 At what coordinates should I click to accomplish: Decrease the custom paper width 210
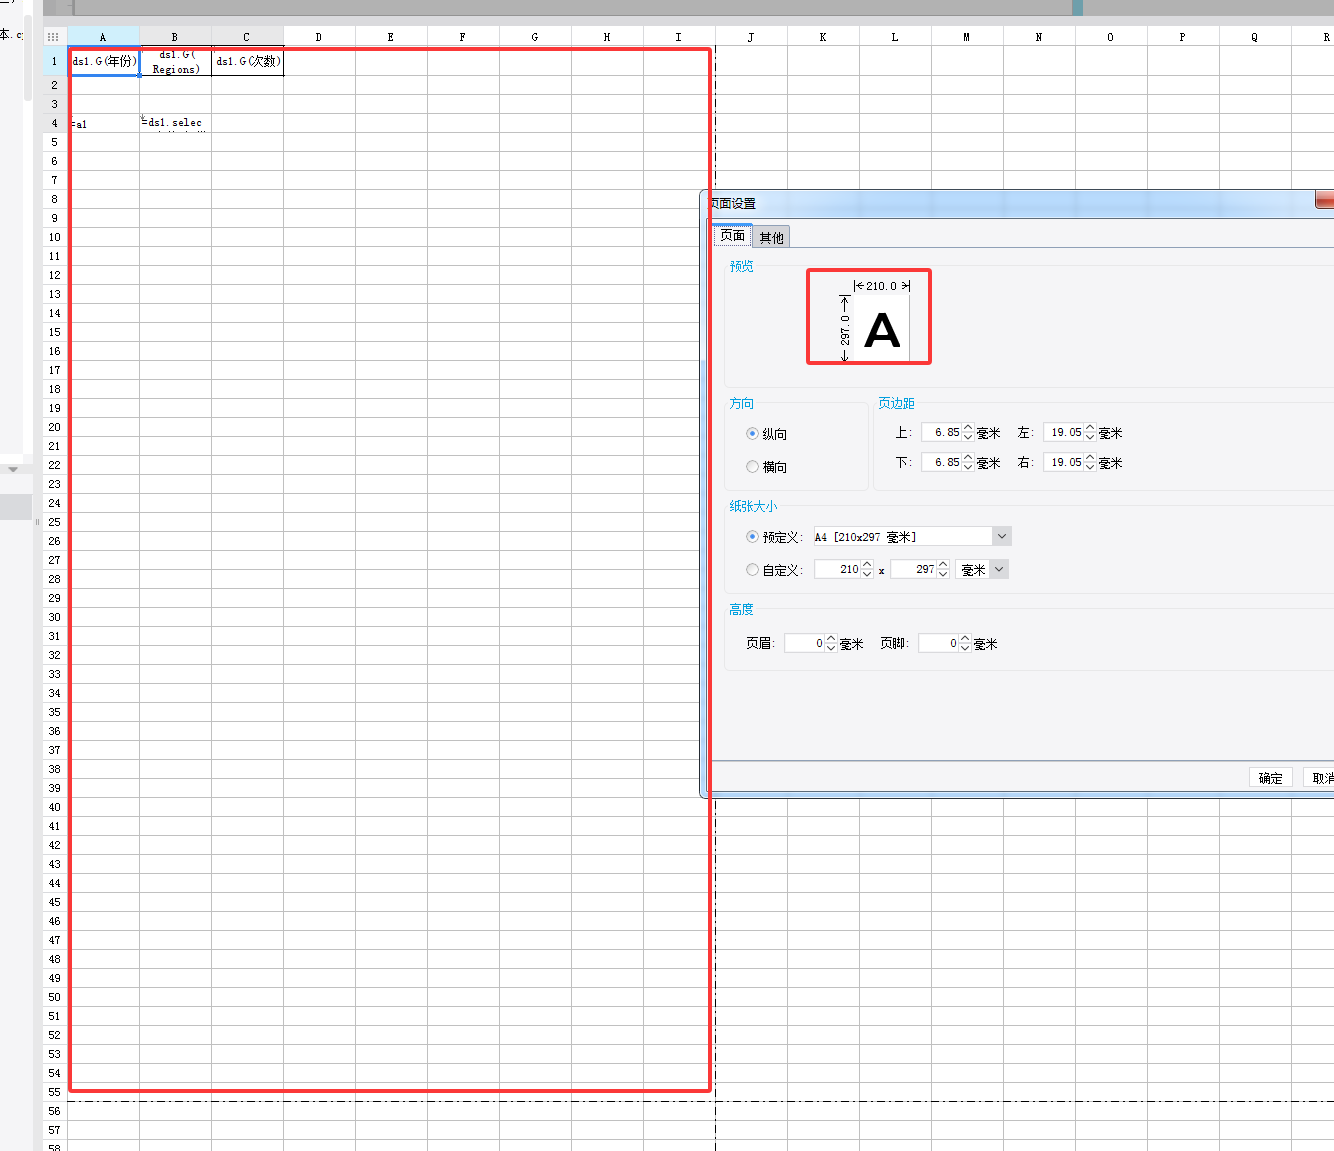pos(867,574)
